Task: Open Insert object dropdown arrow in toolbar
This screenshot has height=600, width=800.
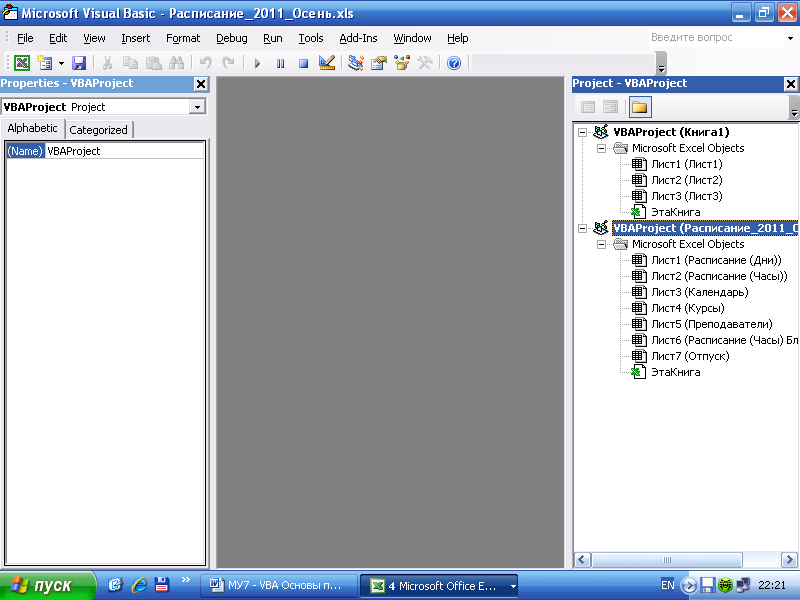Action: click(x=61, y=63)
